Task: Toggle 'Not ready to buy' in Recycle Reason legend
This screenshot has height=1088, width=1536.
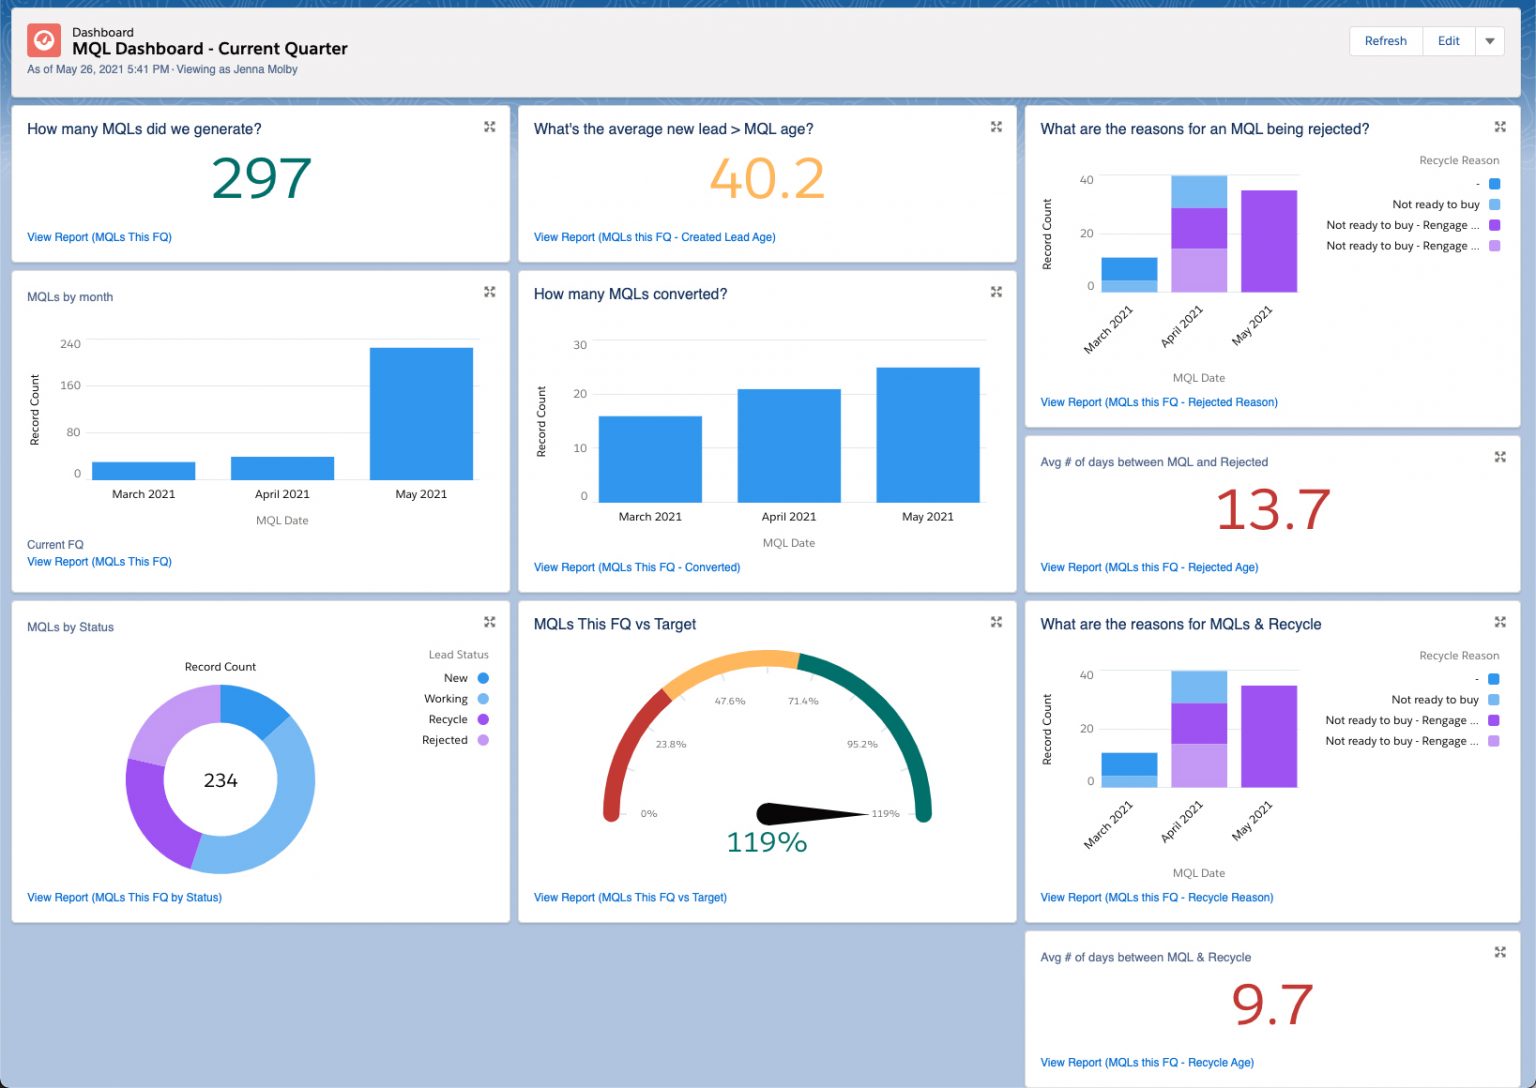Action: pyautogui.click(x=1436, y=204)
